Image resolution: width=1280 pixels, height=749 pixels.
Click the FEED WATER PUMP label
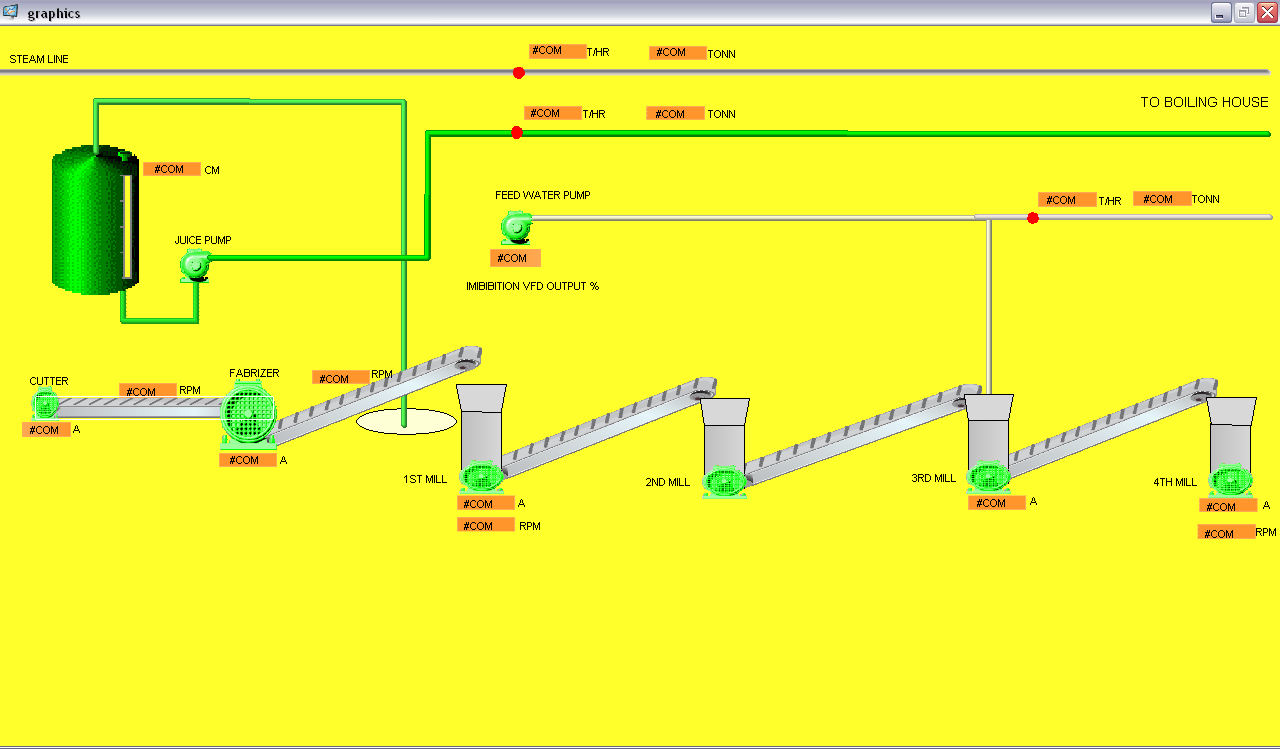pos(543,196)
